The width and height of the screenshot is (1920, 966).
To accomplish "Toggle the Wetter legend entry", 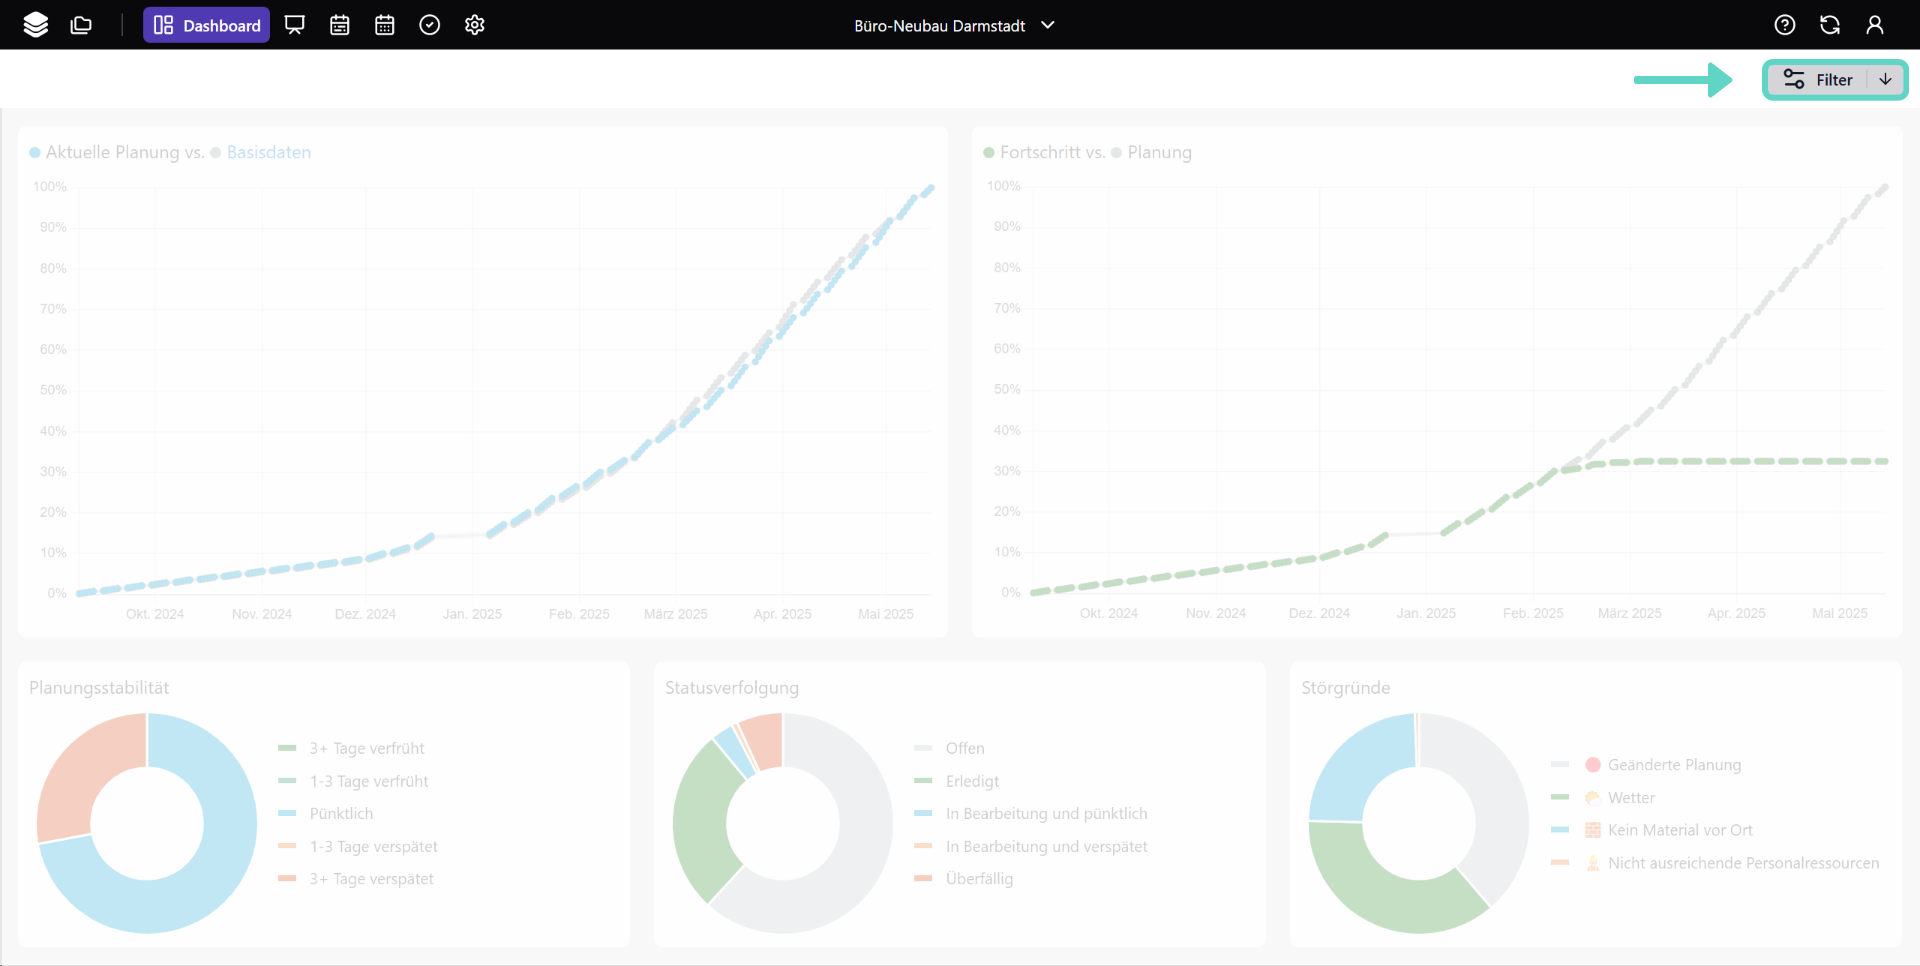I will [x=1631, y=798].
